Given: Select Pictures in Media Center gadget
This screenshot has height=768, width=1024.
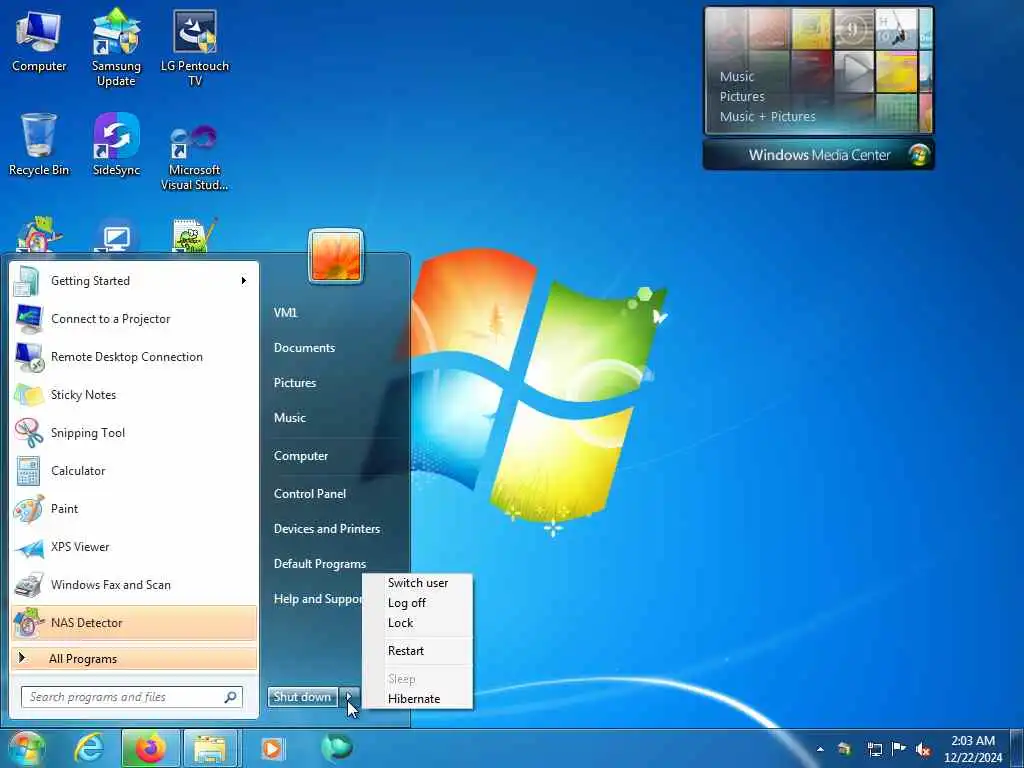Looking at the screenshot, I should 742,97.
